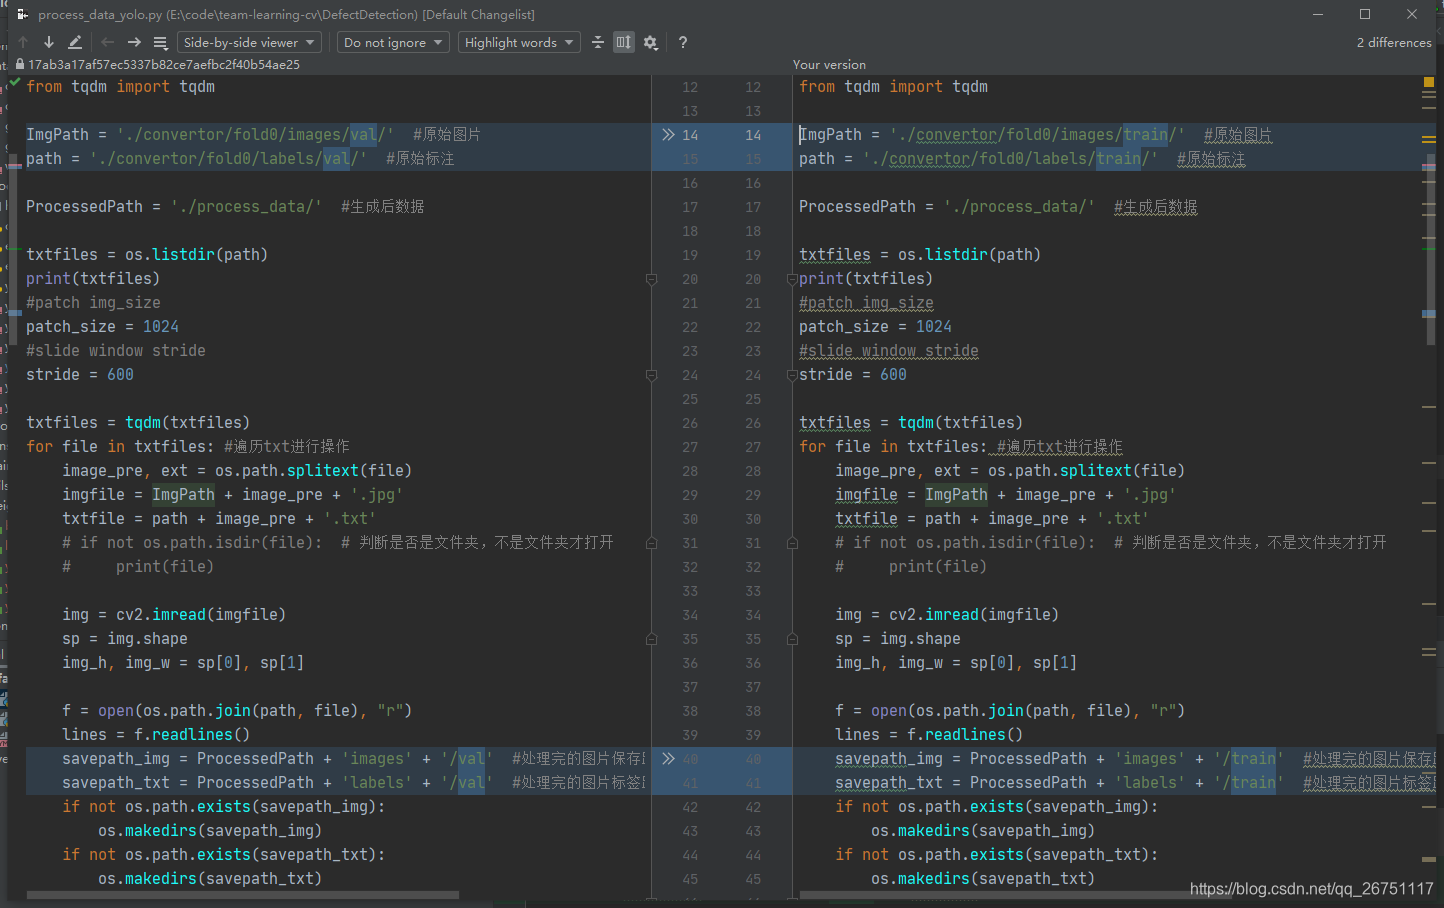Image resolution: width=1444 pixels, height=908 pixels.
Task: Click the yellow warning stripe at top of right gutter
Action: coord(1429,84)
